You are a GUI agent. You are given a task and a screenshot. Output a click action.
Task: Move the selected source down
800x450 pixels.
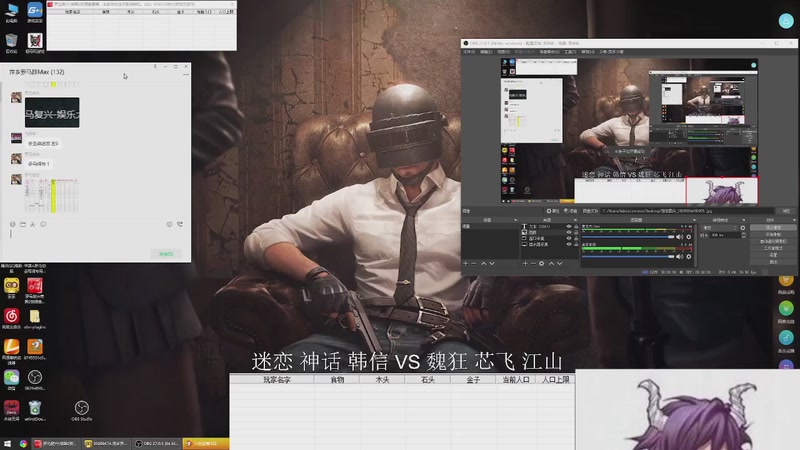[x=560, y=263]
